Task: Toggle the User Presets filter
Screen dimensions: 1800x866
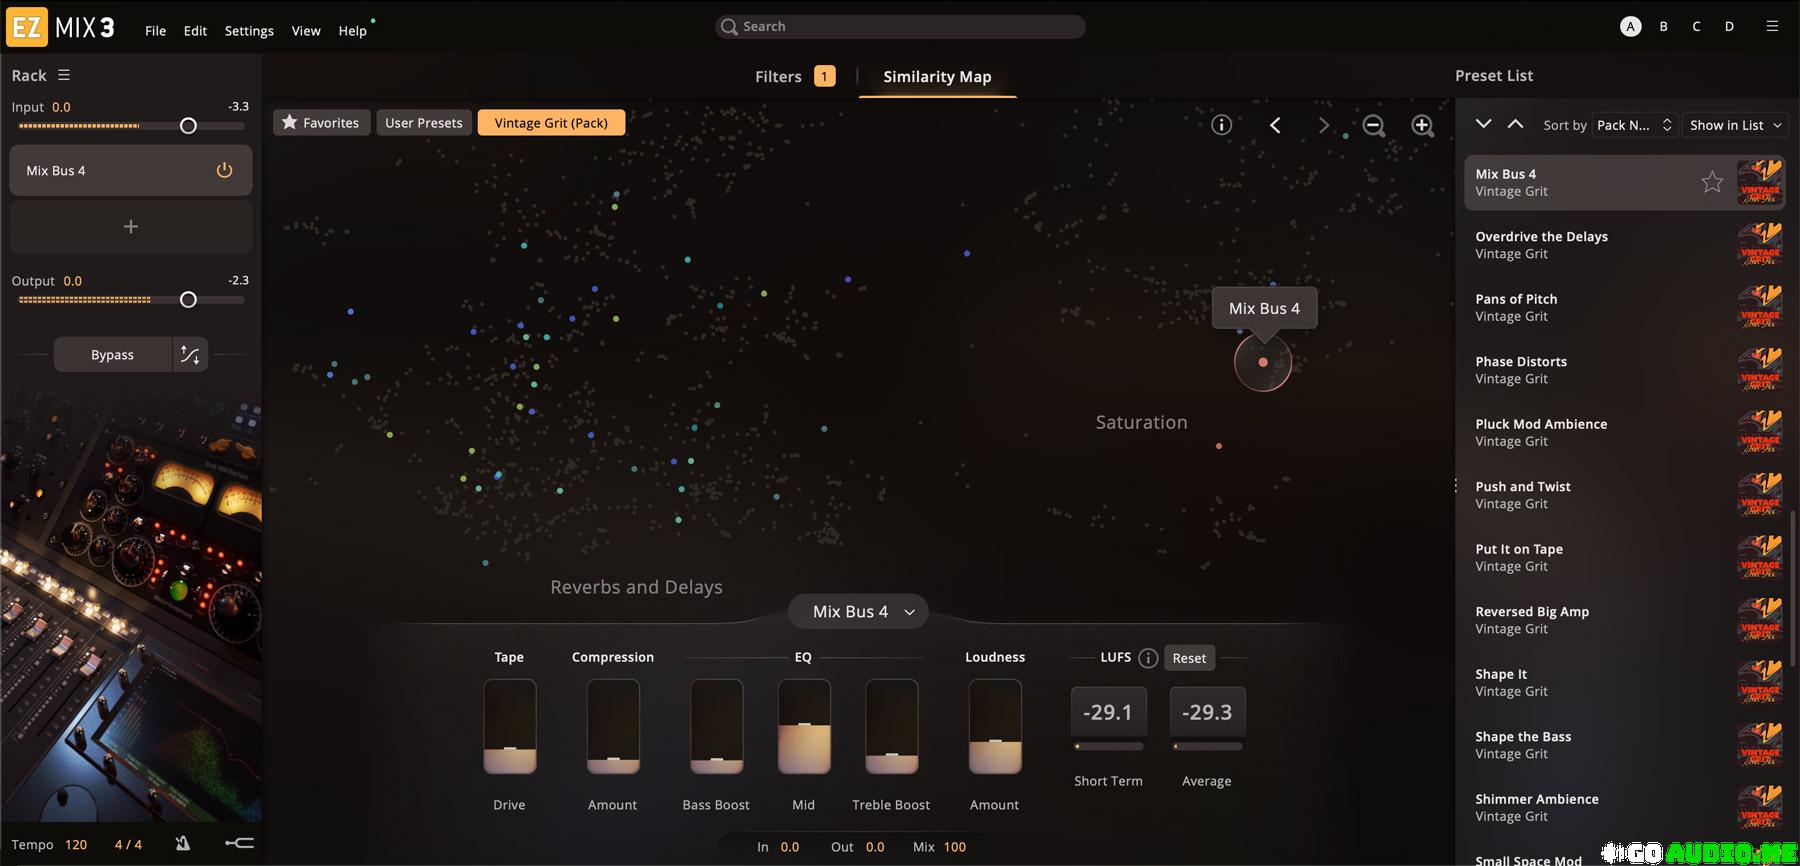Action: click(x=424, y=122)
